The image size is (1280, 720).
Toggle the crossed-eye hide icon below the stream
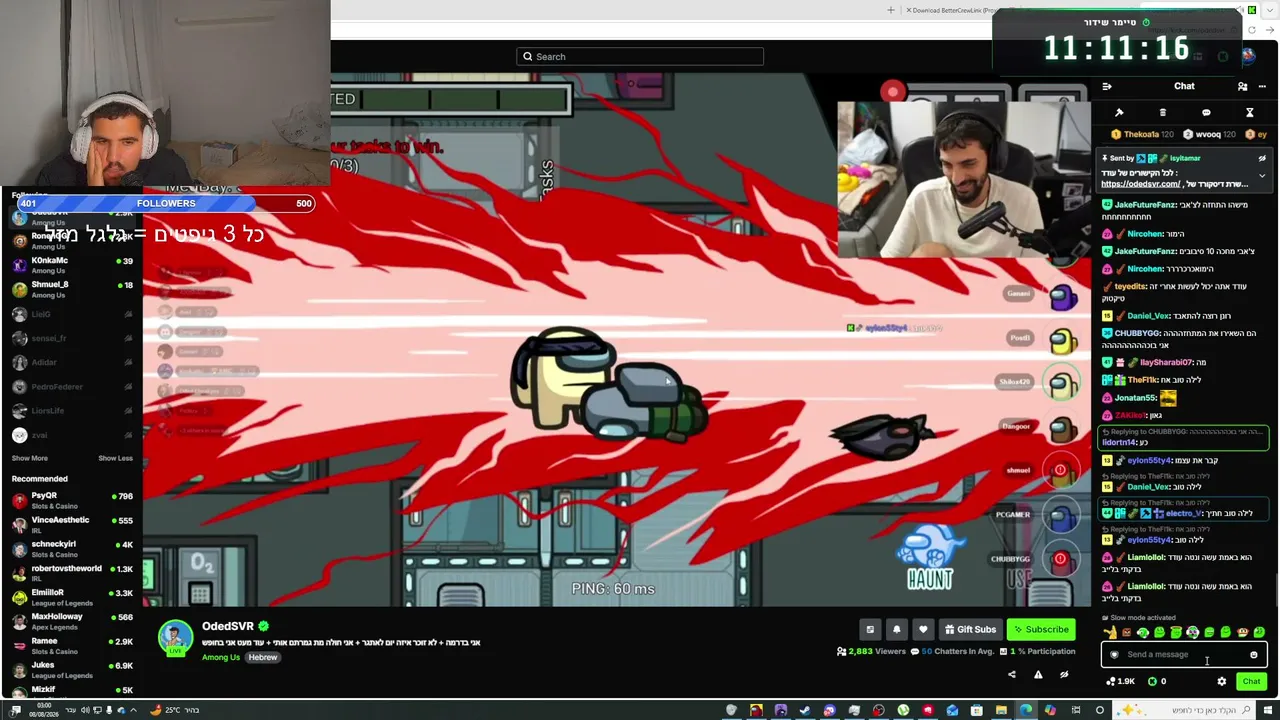(x=1064, y=675)
